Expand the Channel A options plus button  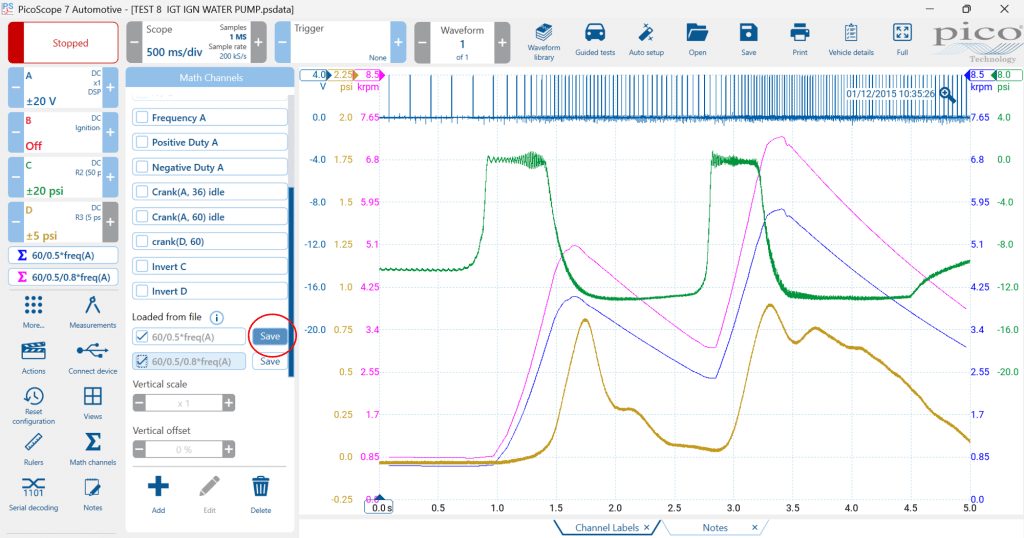(x=110, y=87)
